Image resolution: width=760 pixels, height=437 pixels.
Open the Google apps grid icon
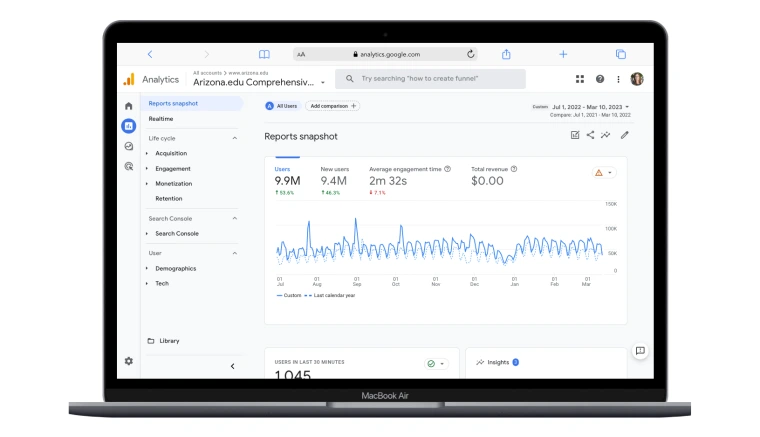[x=580, y=79]
